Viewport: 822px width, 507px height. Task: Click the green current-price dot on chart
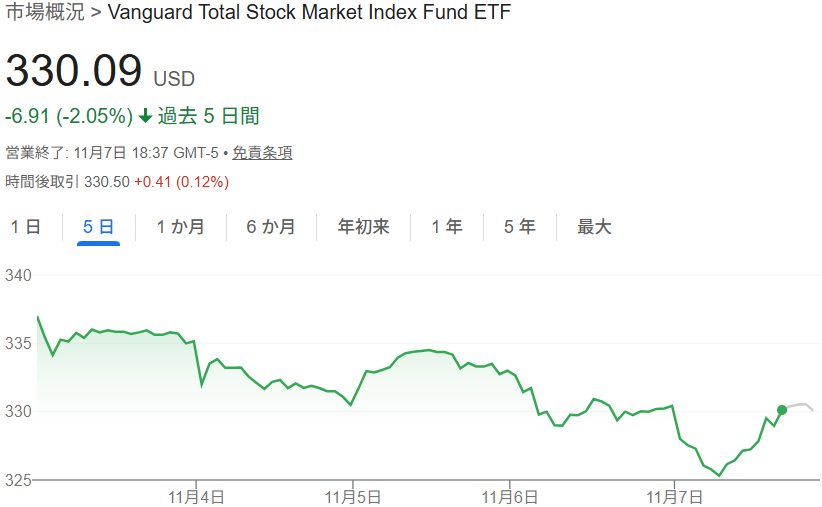[x=781, y=410]
